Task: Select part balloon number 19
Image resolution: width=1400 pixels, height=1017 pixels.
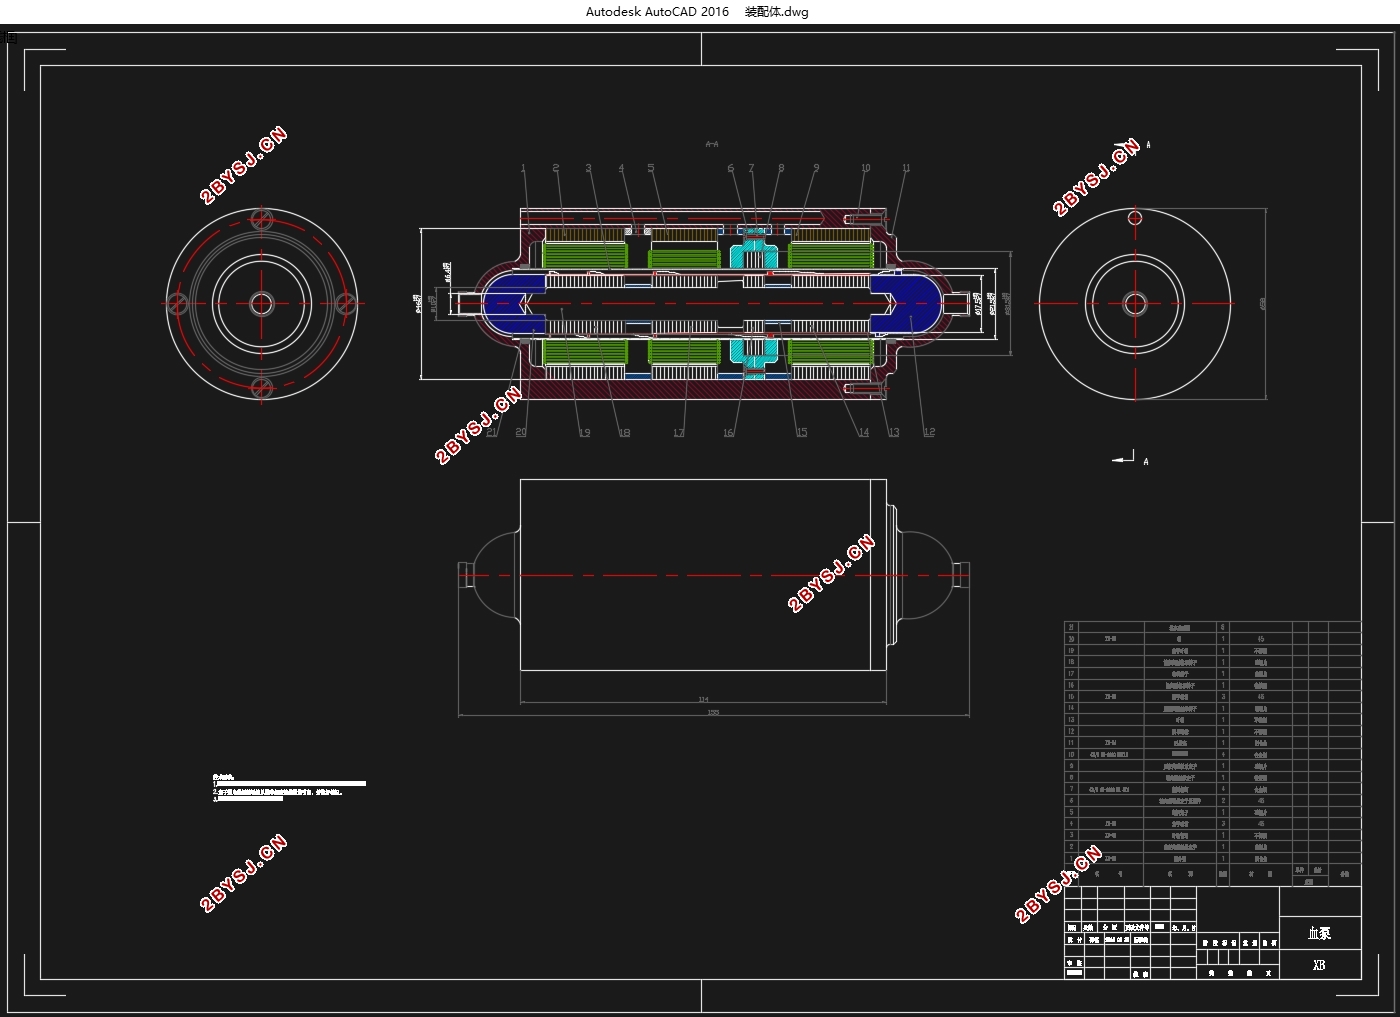Action: pos(584,432)
